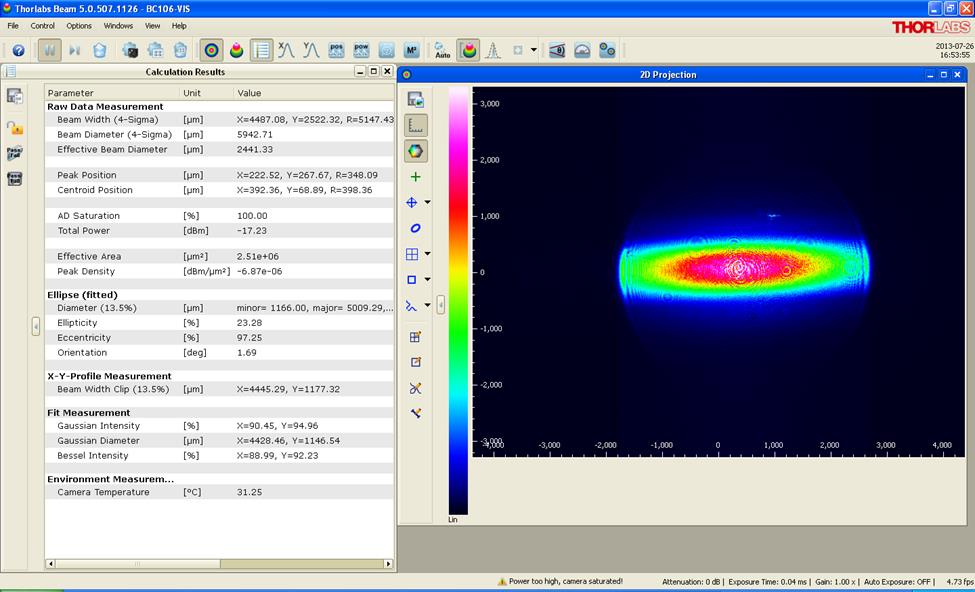The image size is (975, 592).
Task: Open the 3D profile view
Action: [x=237, y=50]
